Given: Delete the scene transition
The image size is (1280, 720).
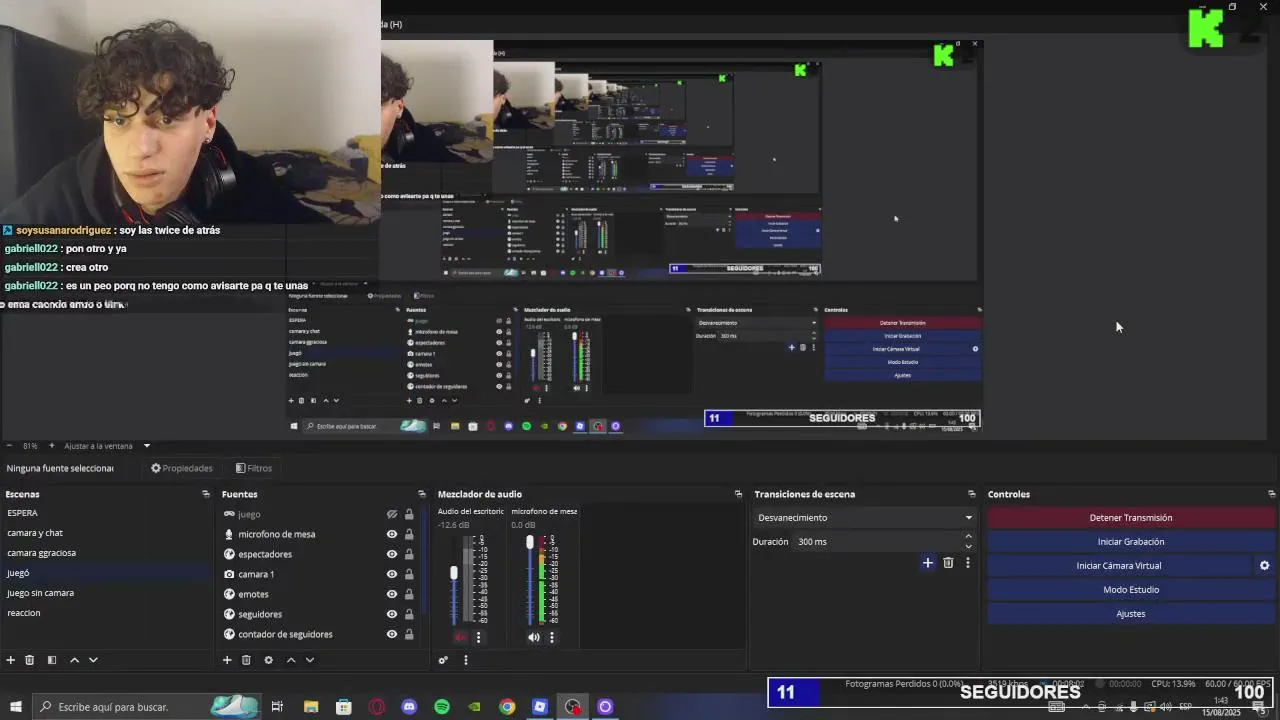Looking at the screenshot, I should pos(948,563).
